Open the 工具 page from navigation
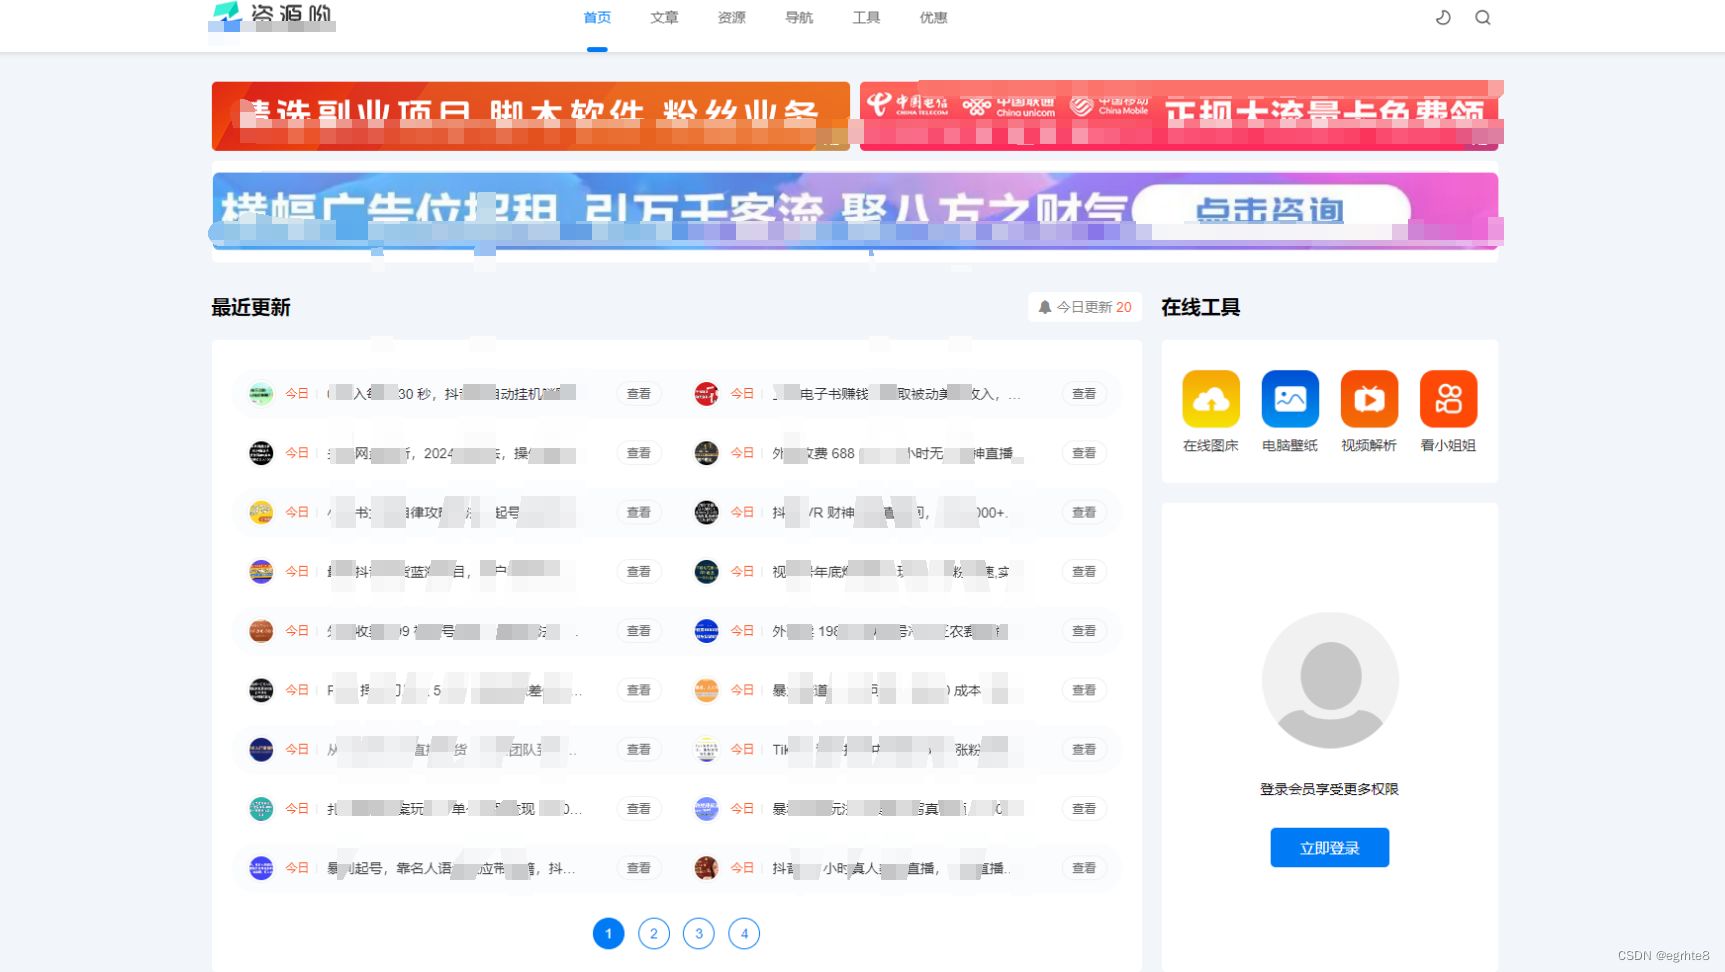The height and width of the screenshot is (972, 1725). point(865,17)
